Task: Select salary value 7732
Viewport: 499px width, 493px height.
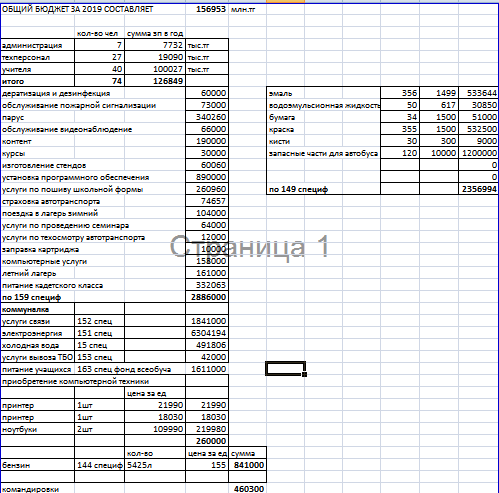Action: 155,45
